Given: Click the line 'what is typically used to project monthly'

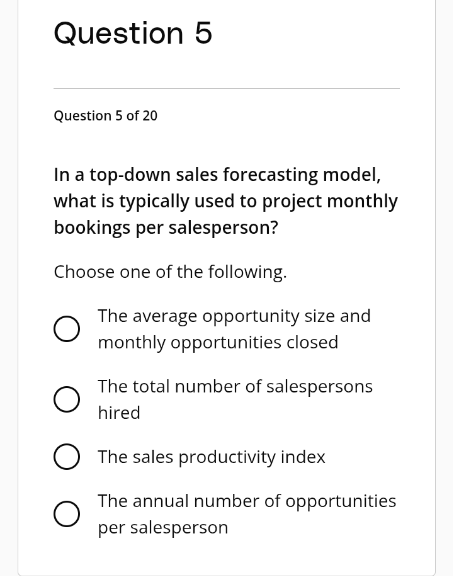Looking at the screenshot, I should (226, 201).
